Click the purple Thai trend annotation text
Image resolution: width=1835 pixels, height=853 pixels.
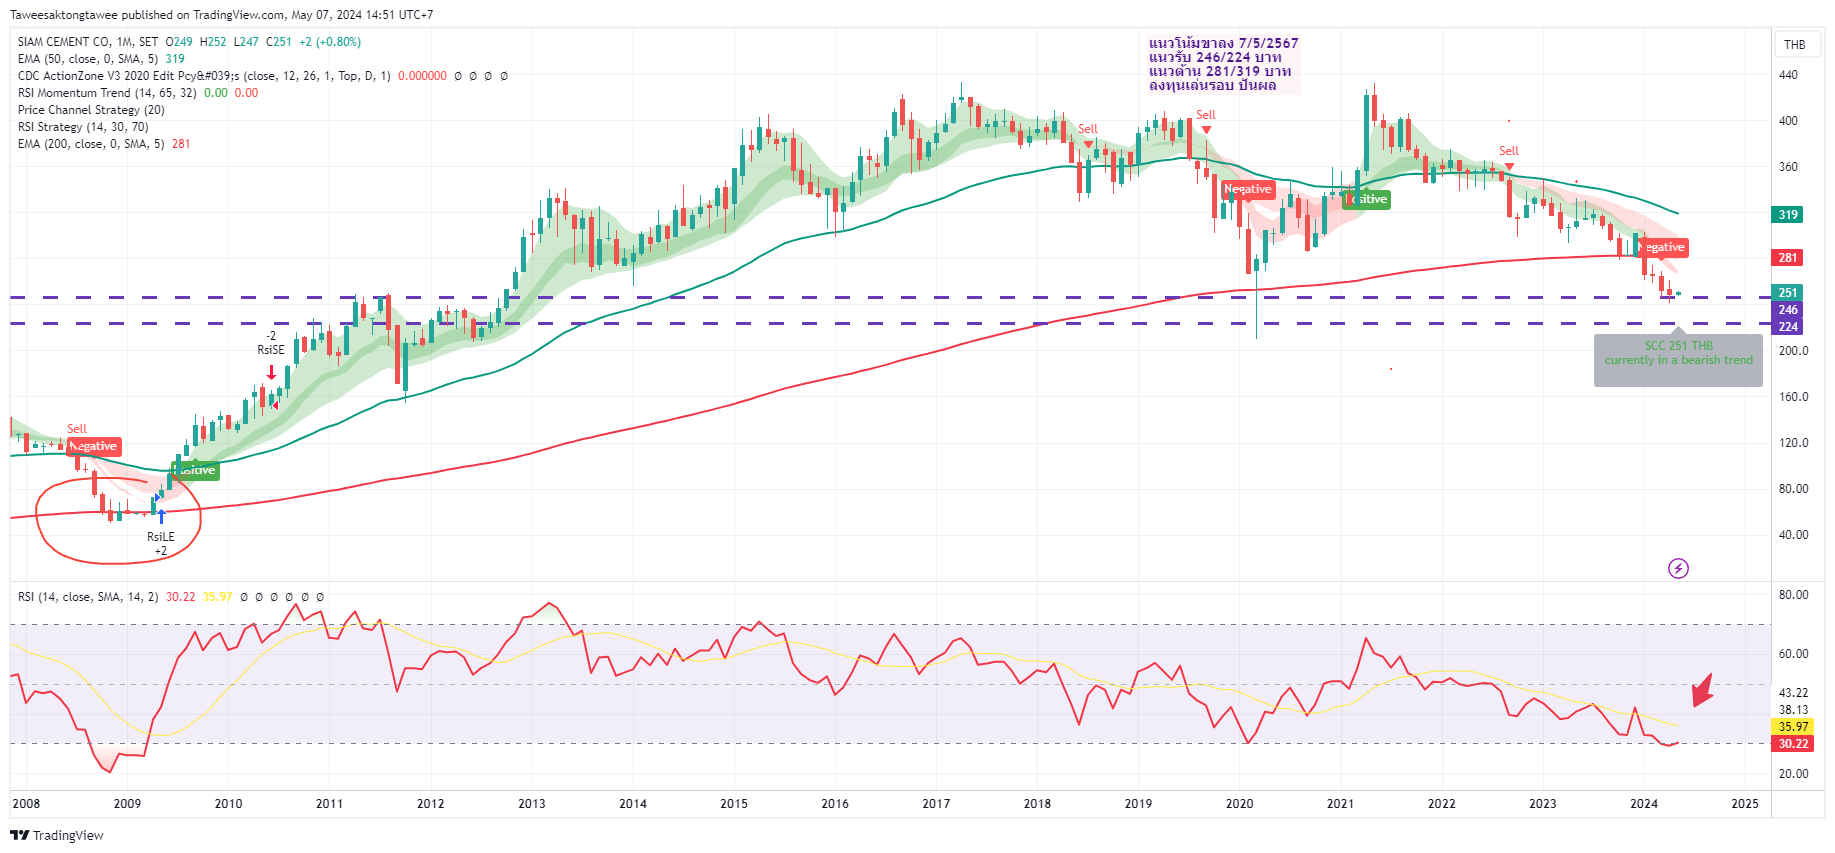click(1224, 64)
